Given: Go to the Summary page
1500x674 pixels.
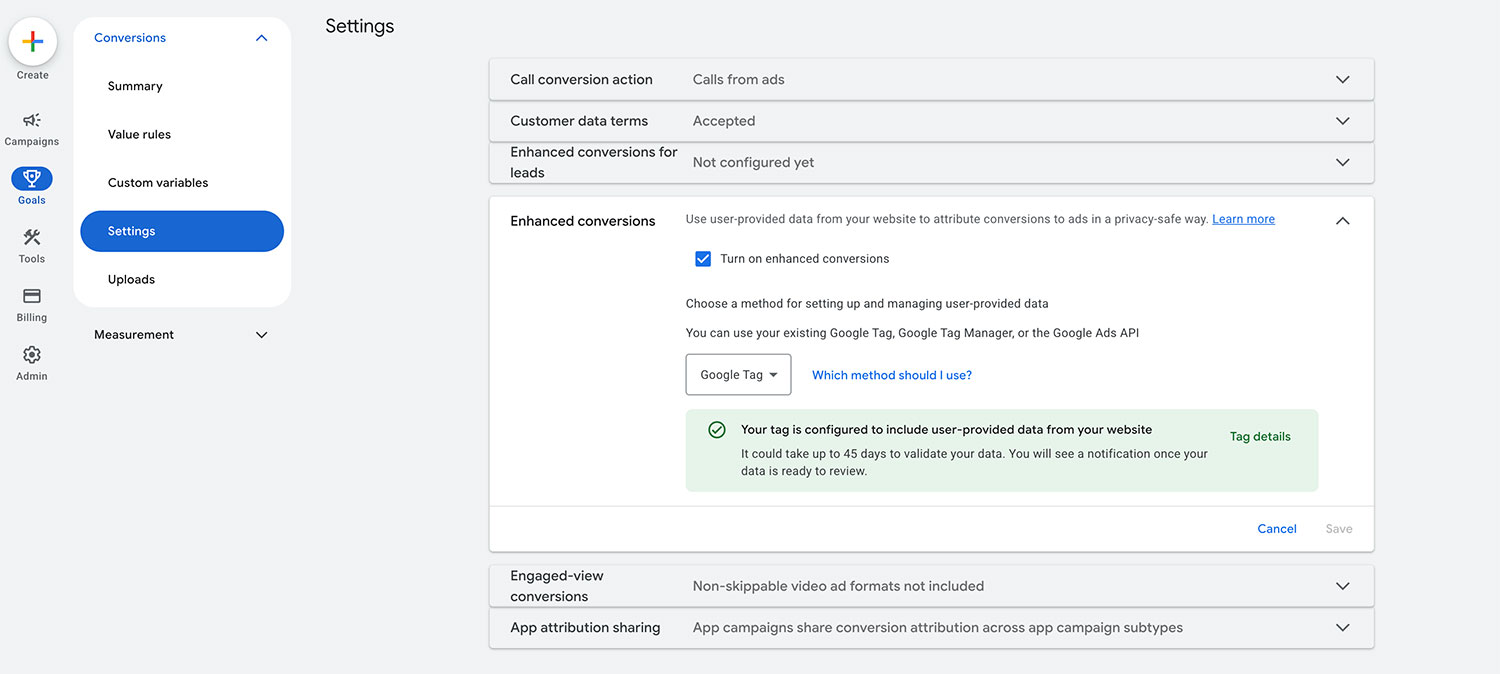Looking at the screenshot, I should pyautogui.click(x=134, y=85).
